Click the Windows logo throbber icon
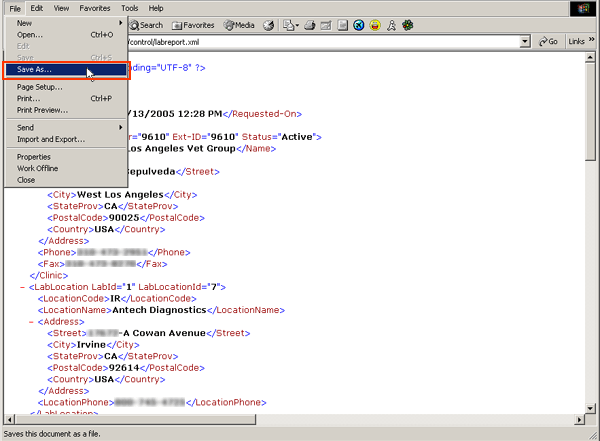The height and width of the screenshot is (441, 600). tap(583, 8)
